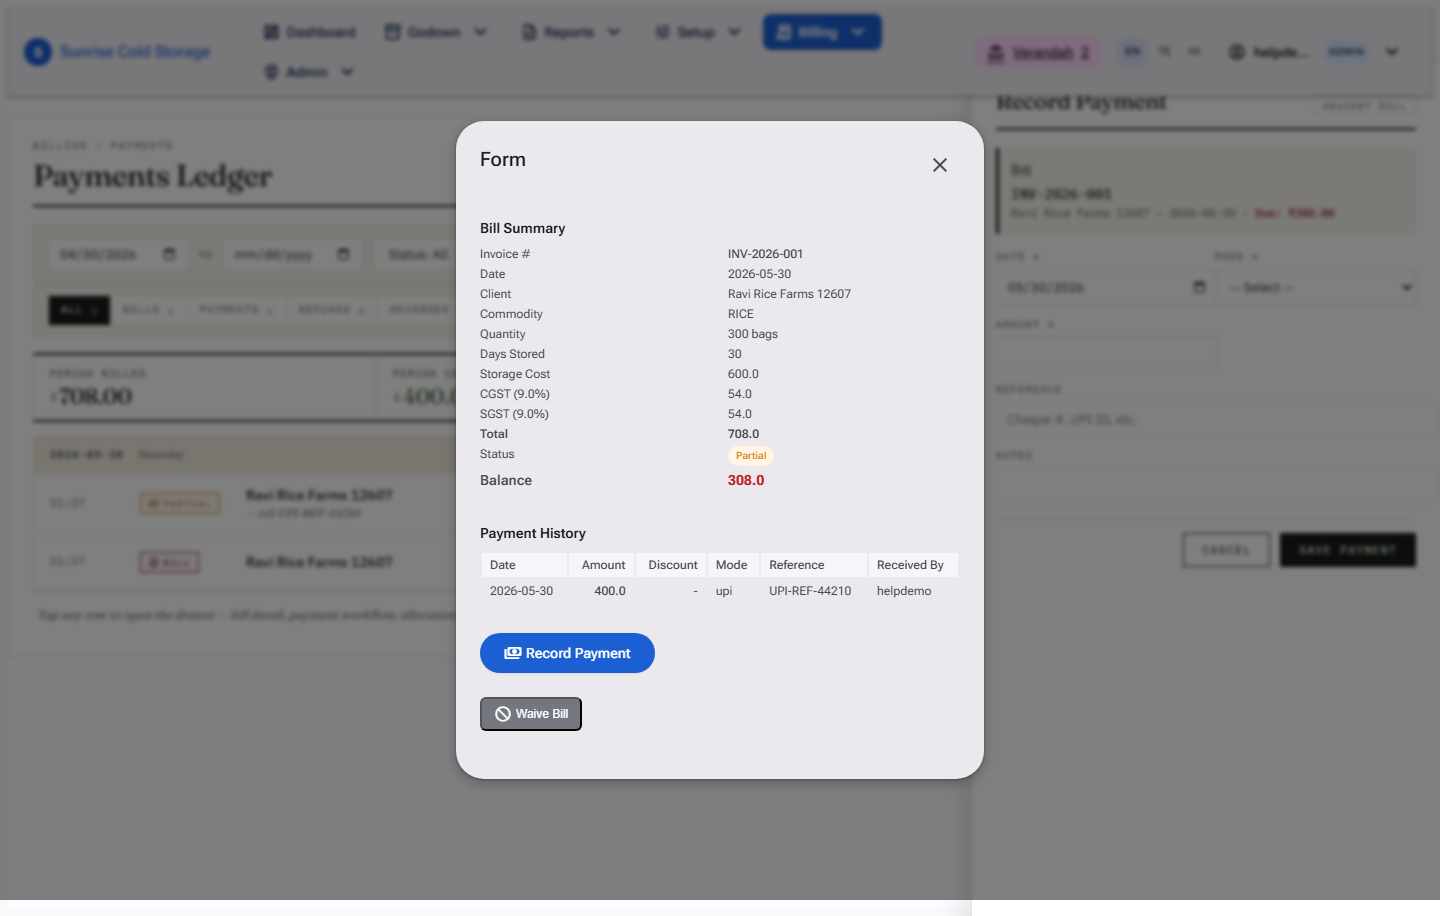Switch language to EN
The image size is (1440, 916).
coord(1132,51)
